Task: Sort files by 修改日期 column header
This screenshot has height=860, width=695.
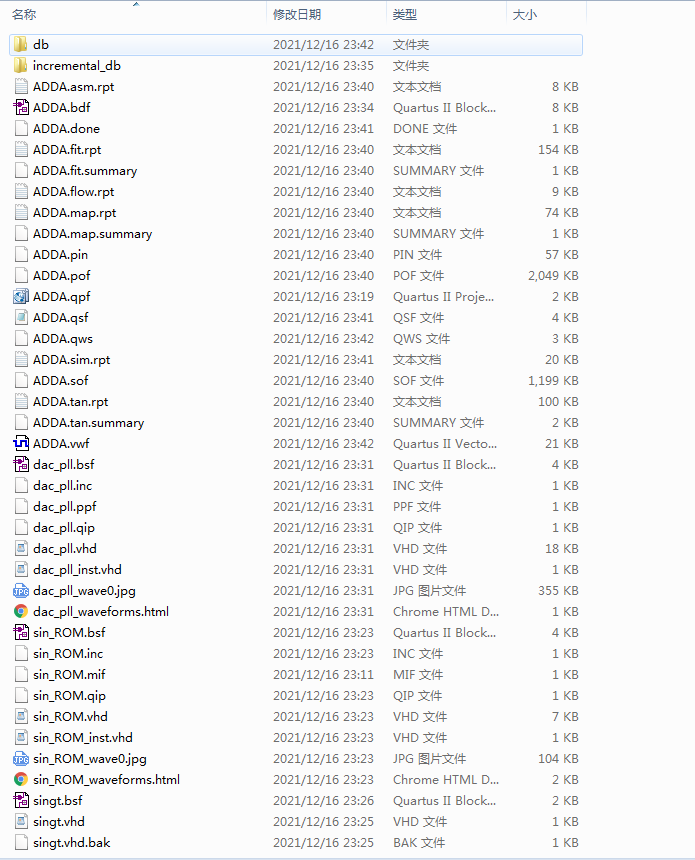Action: (297, 15)
